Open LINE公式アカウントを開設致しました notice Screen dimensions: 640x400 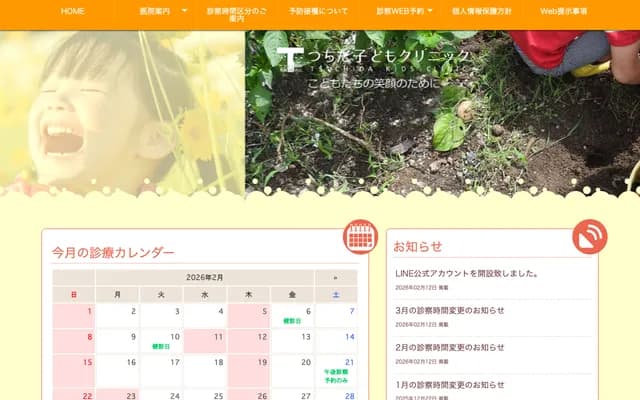467,273
